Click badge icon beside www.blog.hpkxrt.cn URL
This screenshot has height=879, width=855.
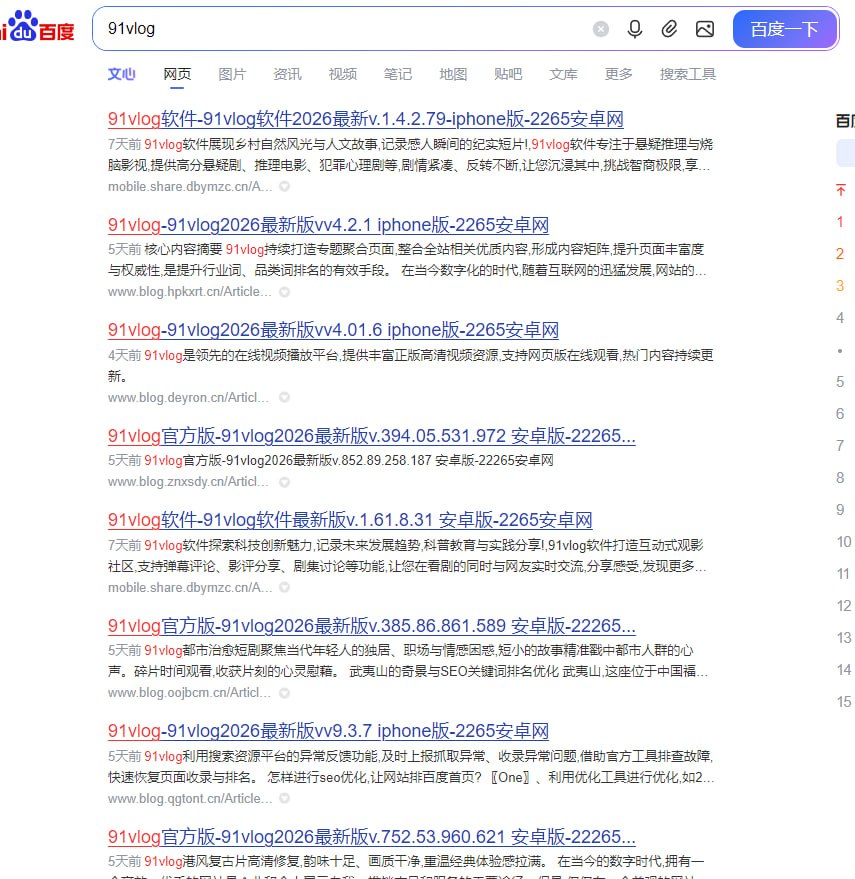tap(284, 292)
